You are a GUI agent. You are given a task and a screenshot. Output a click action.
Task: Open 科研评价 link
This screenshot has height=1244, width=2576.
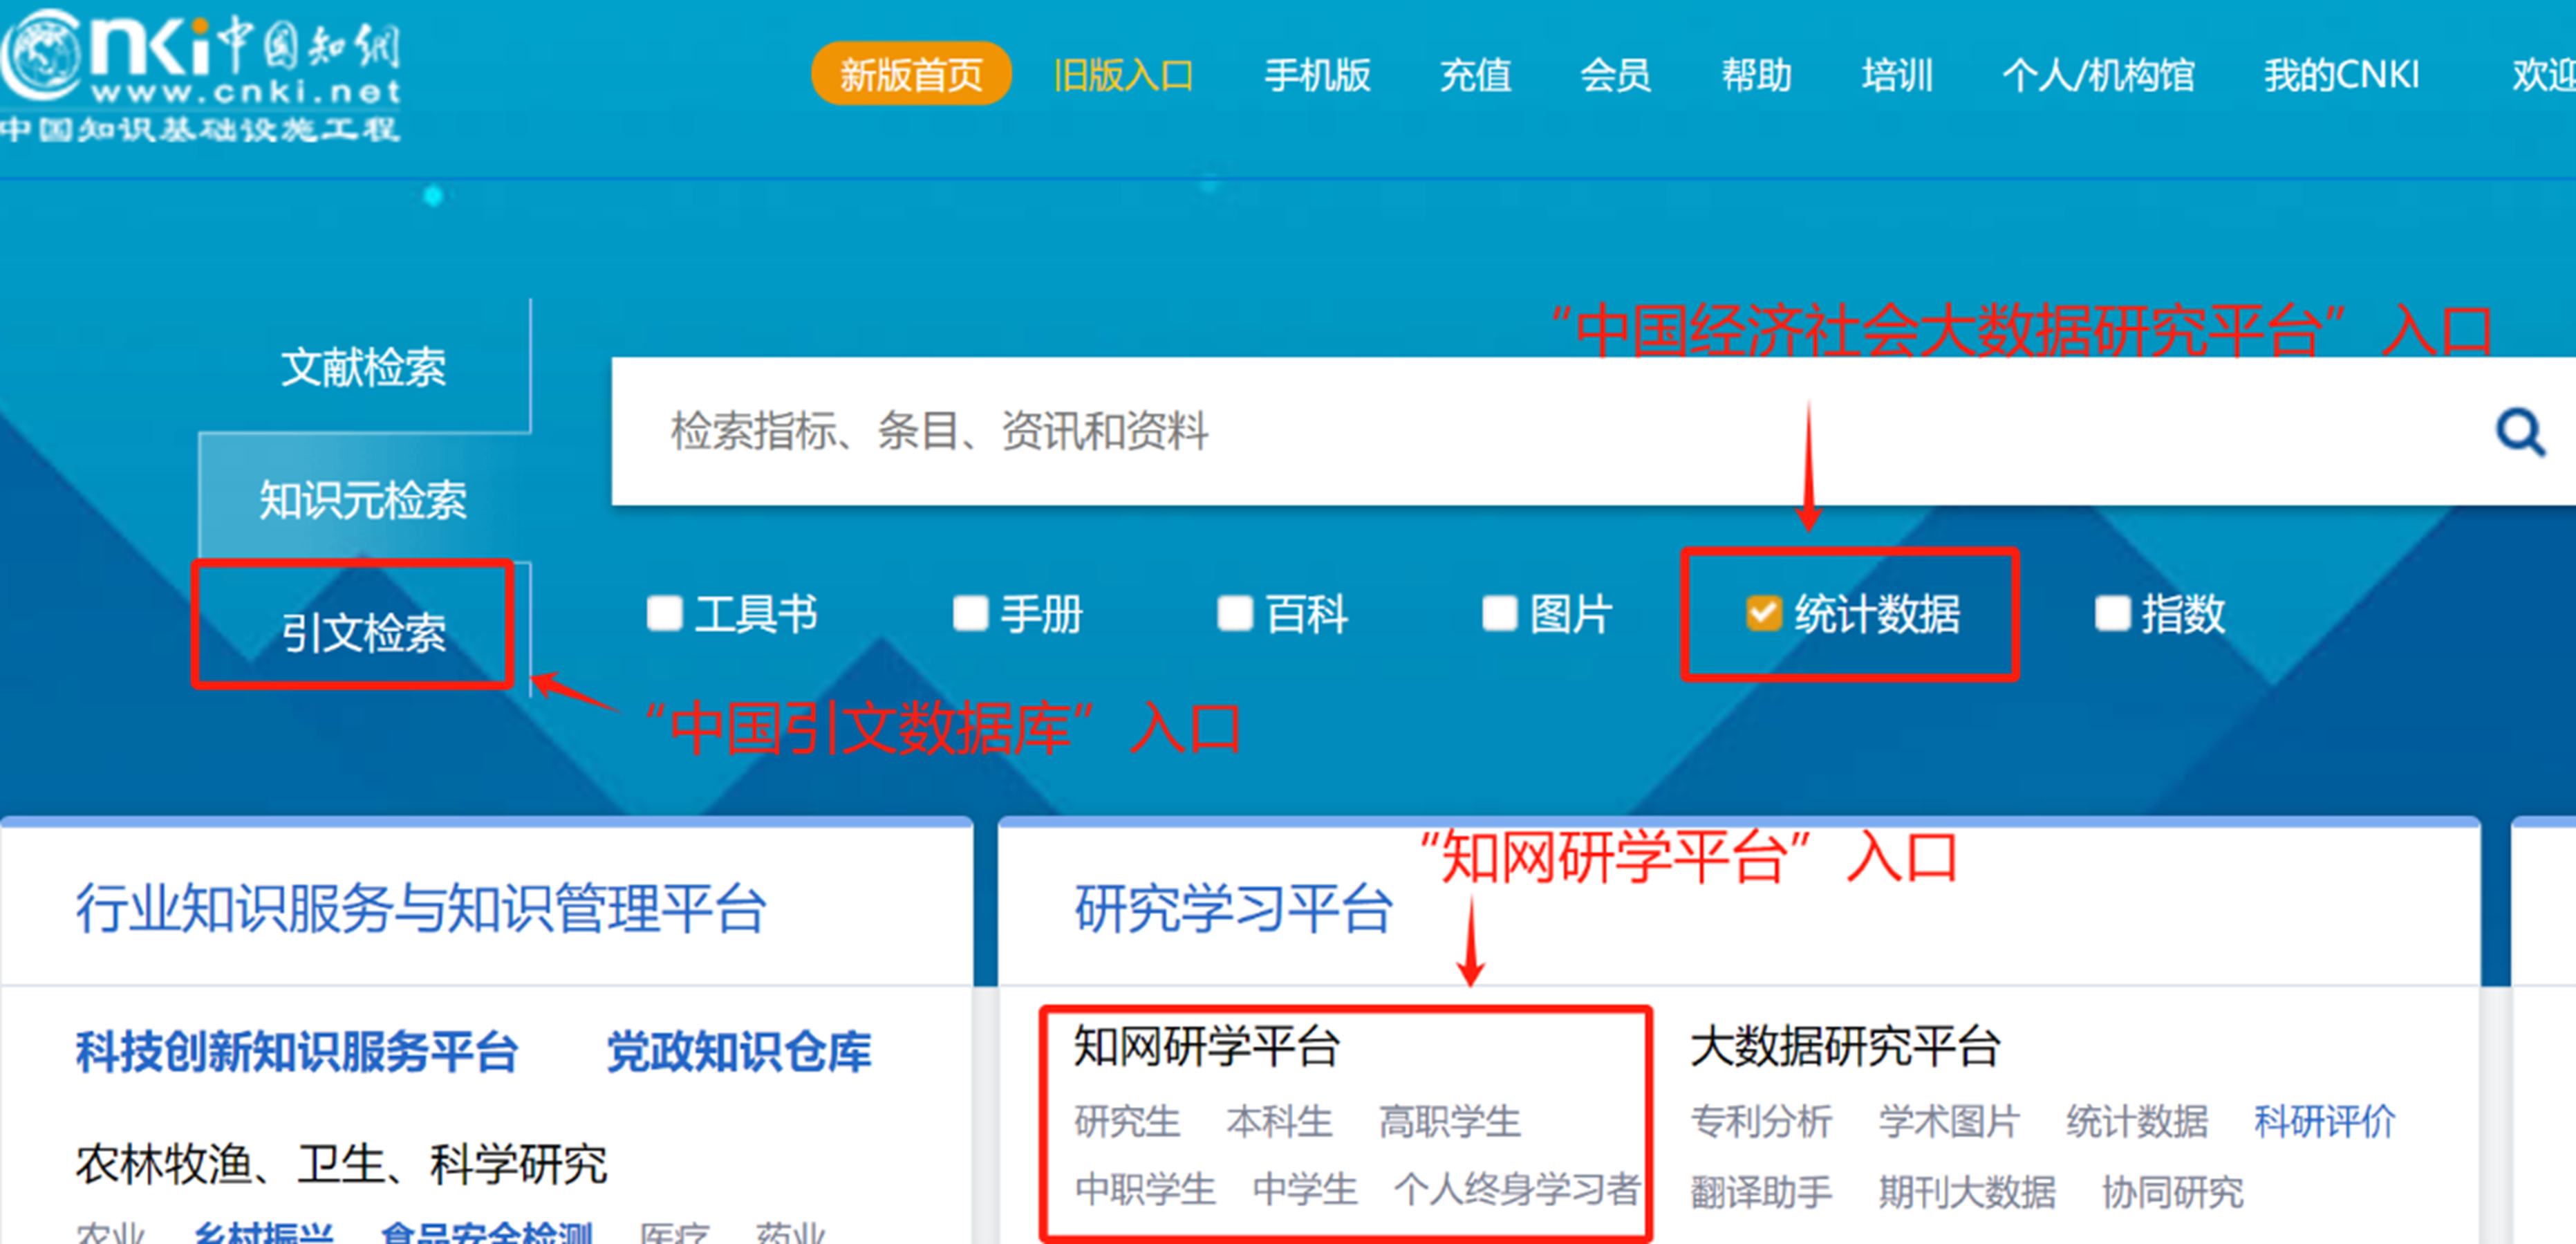point(2325,1121)
